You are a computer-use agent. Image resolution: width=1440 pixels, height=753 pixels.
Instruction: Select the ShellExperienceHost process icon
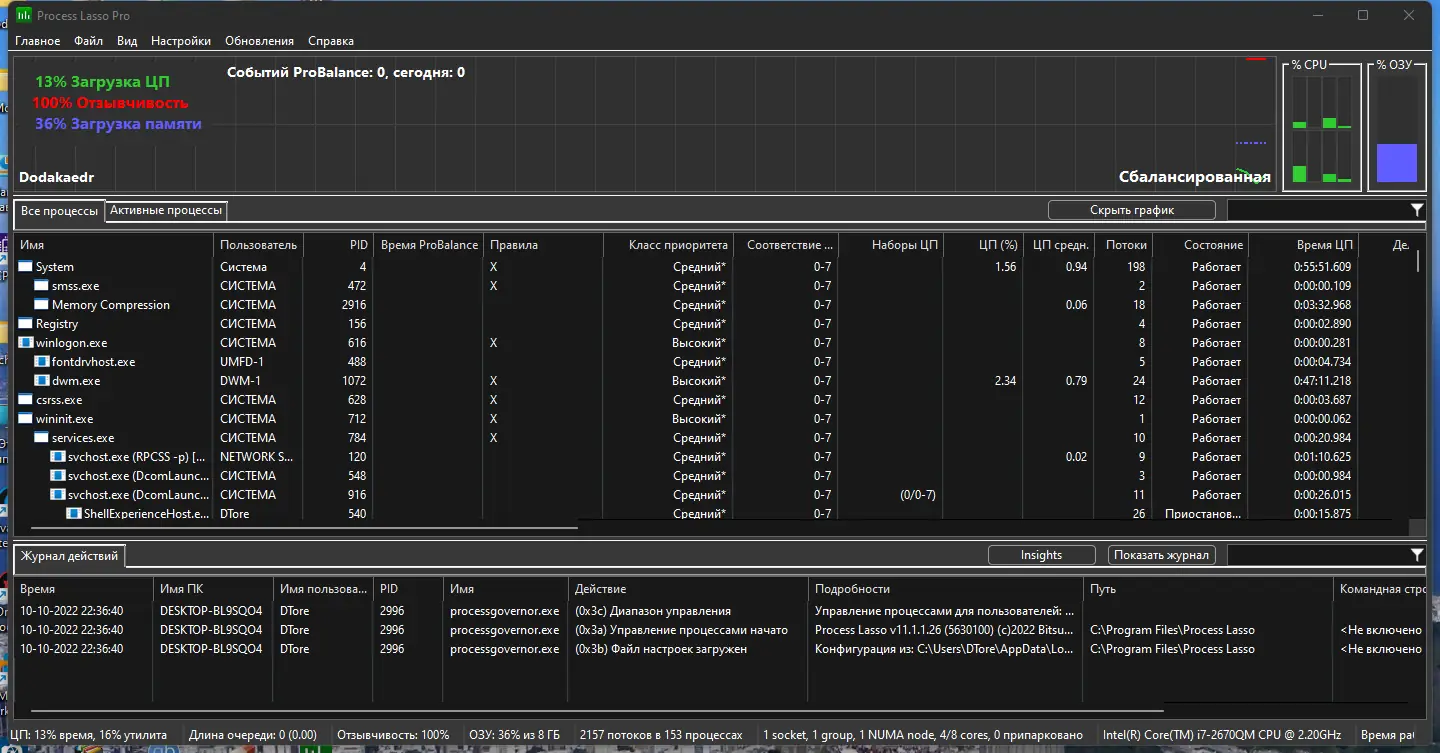coord(74,514)
